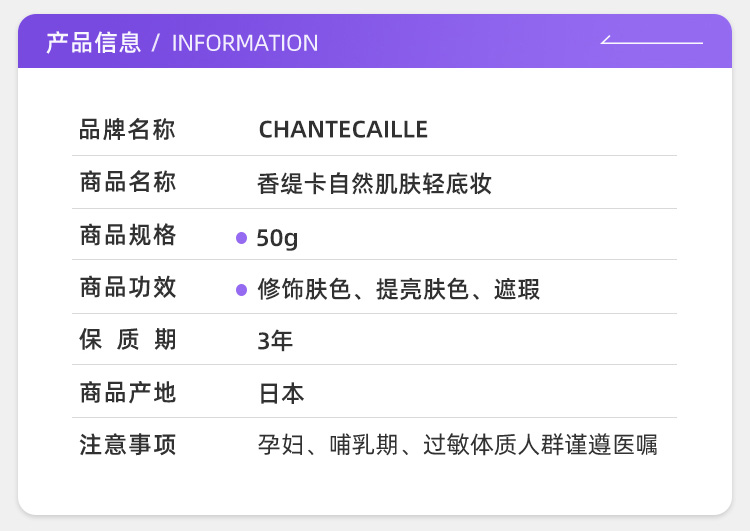Click the purple bullet before 50g

241,238
